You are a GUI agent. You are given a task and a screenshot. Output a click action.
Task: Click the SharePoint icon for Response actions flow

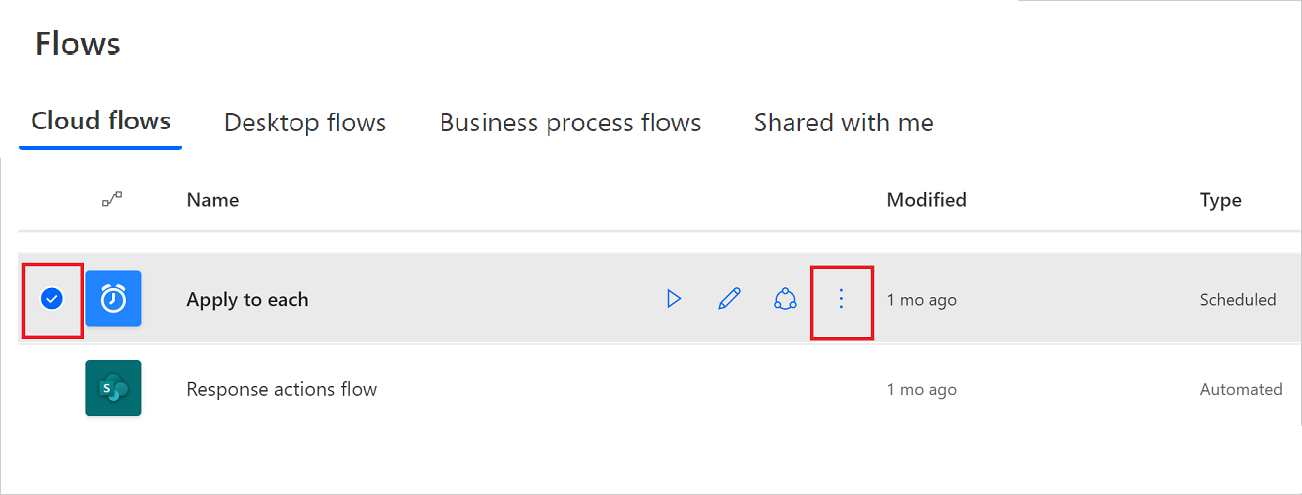coord(113,388)
